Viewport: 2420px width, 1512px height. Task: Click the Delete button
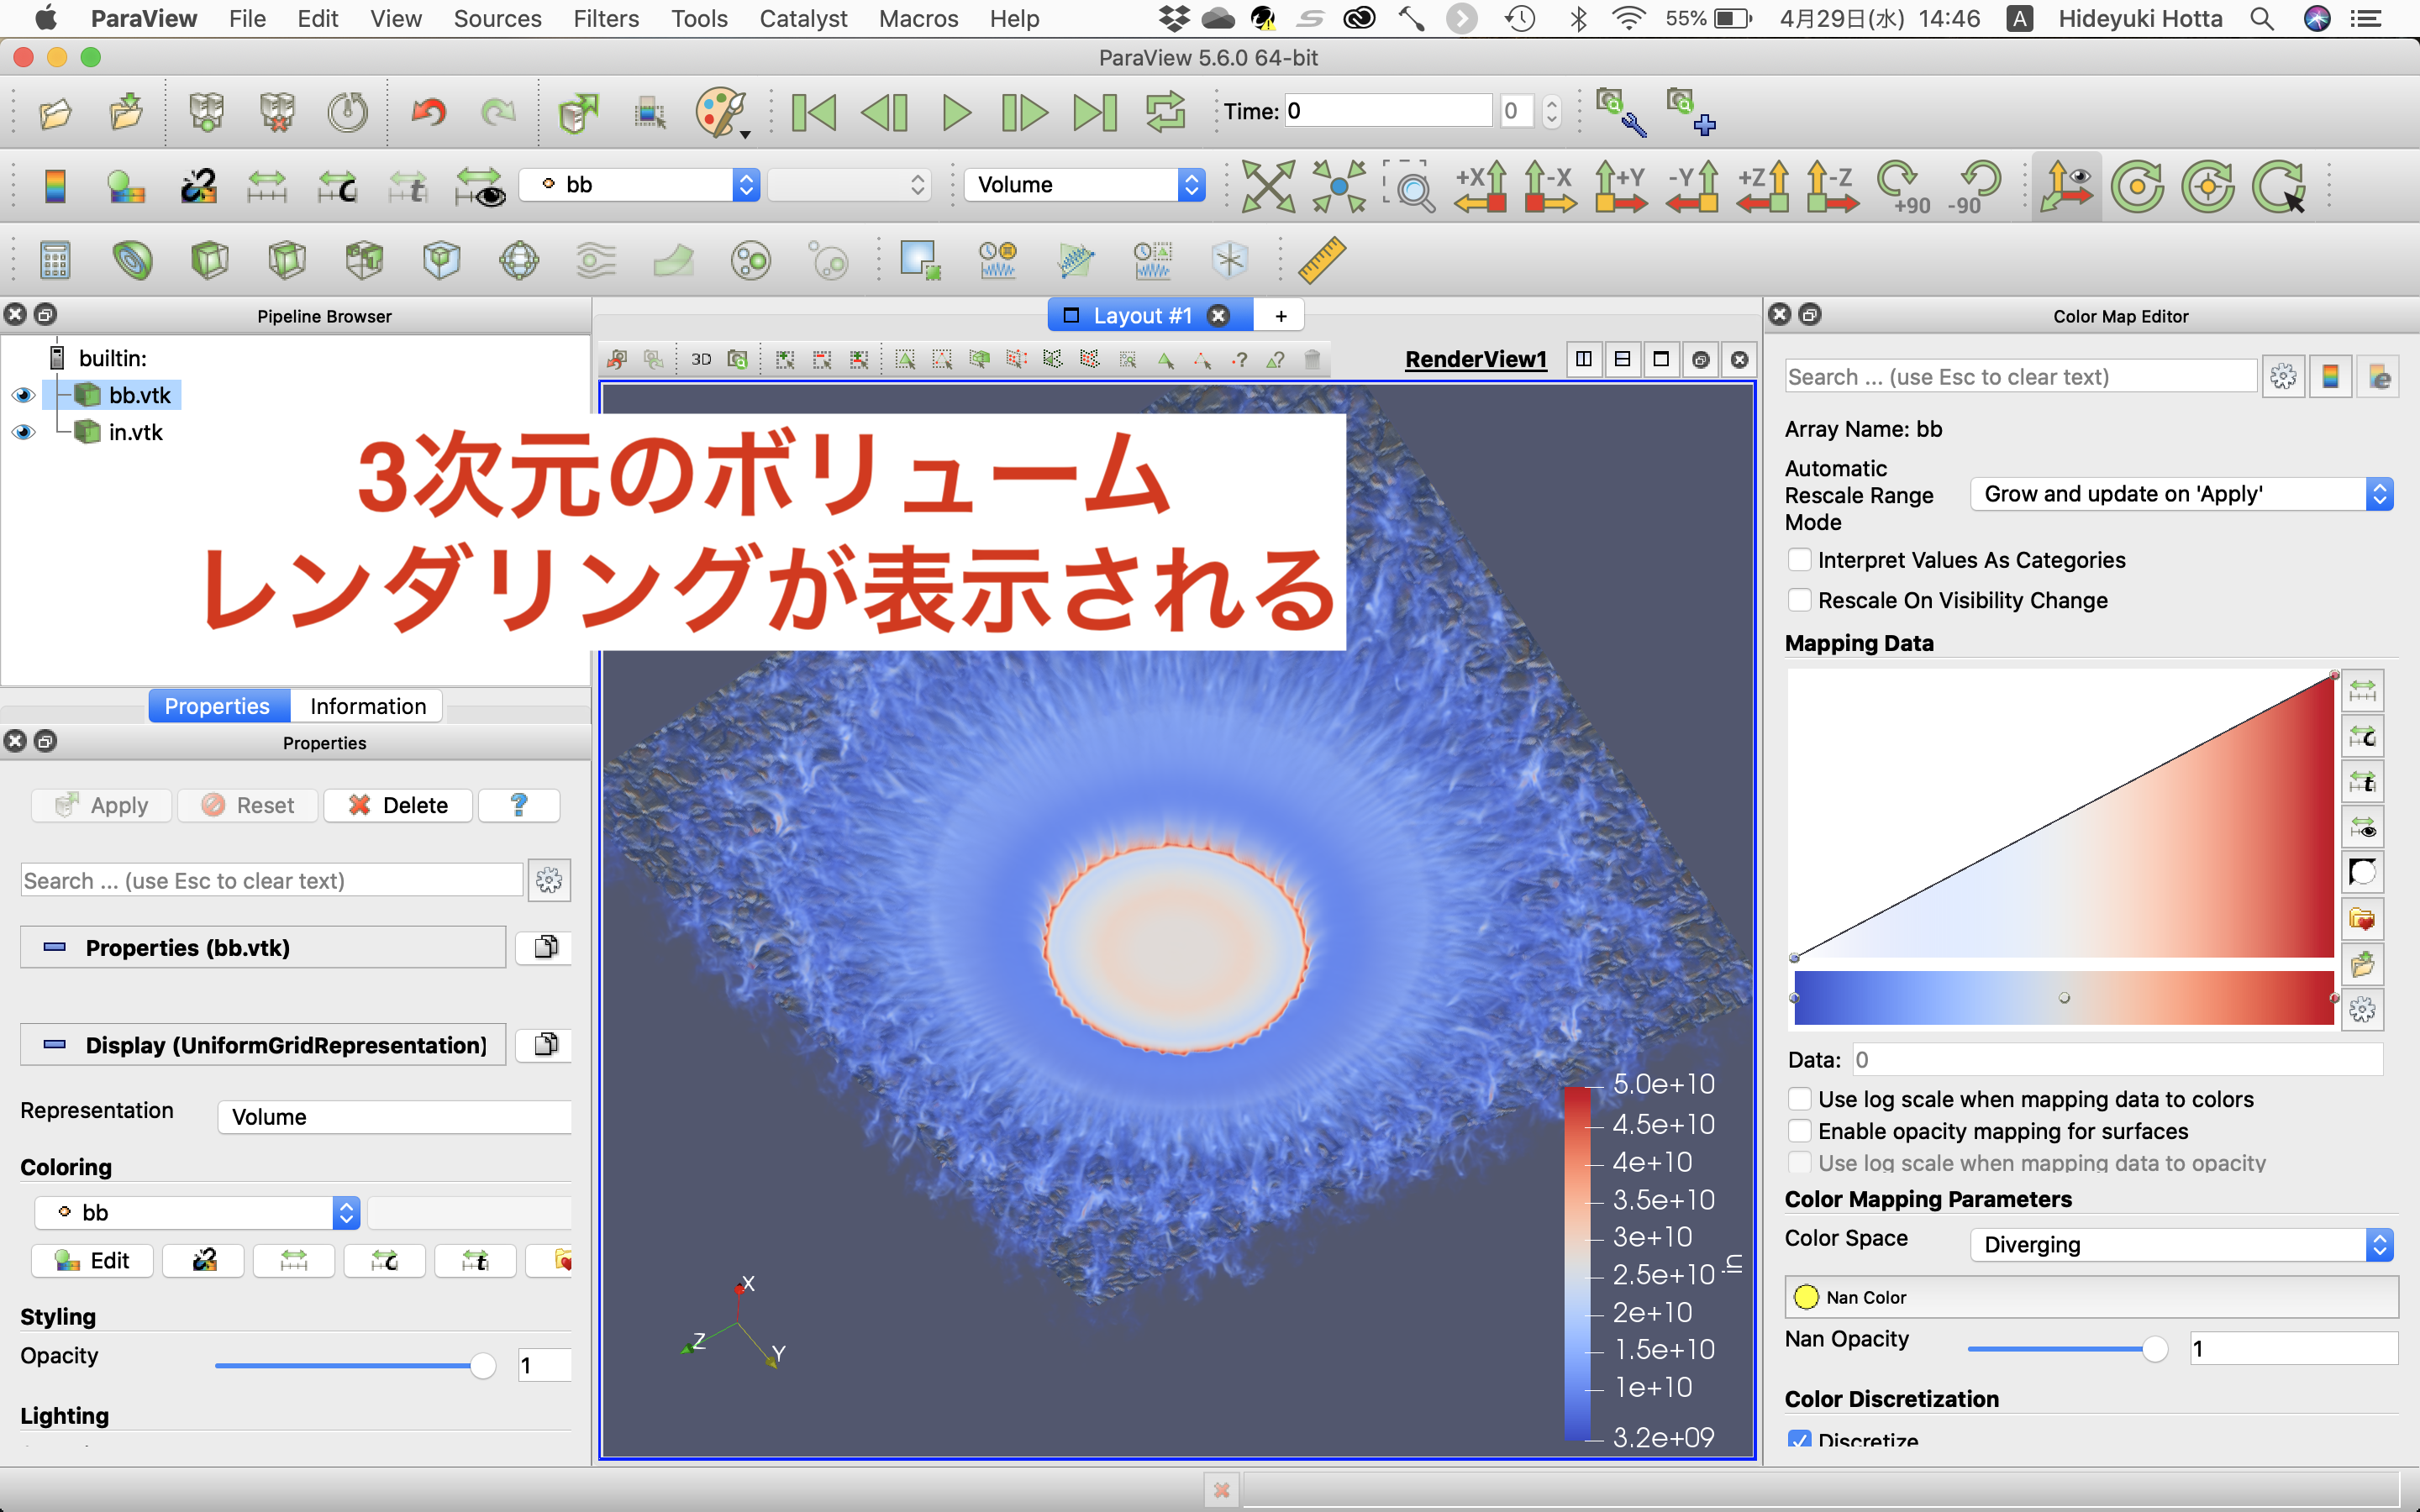coord(398,805)
